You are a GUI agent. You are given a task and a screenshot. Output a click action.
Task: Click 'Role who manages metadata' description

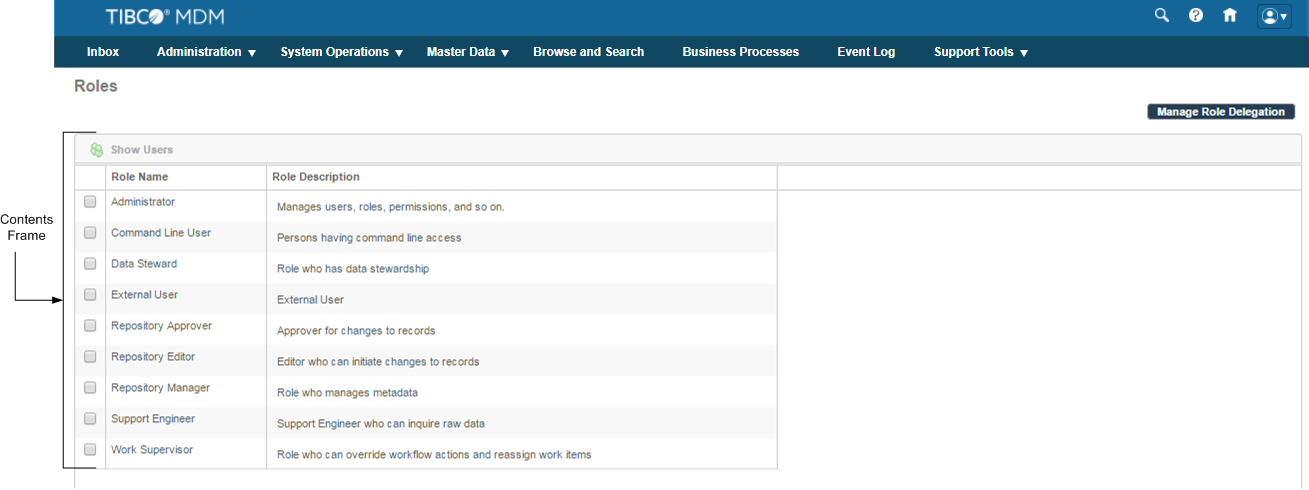347,393
